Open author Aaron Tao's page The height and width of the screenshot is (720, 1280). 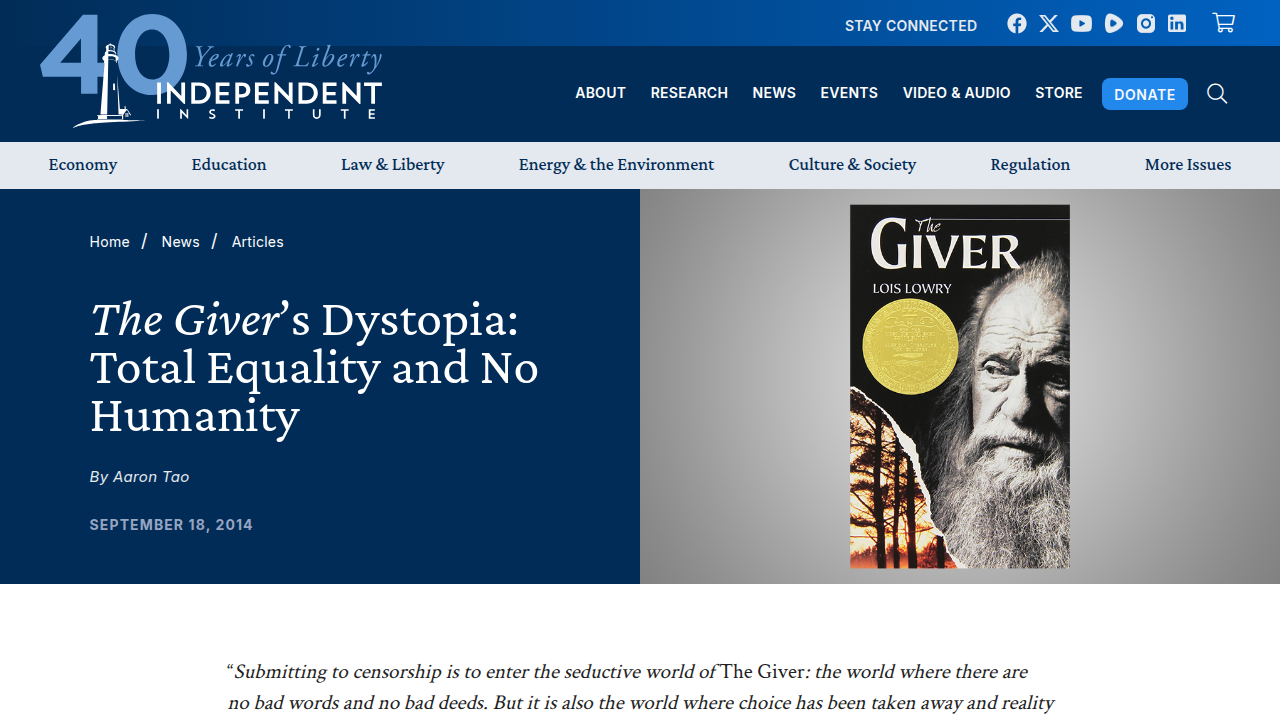[151, 477]
